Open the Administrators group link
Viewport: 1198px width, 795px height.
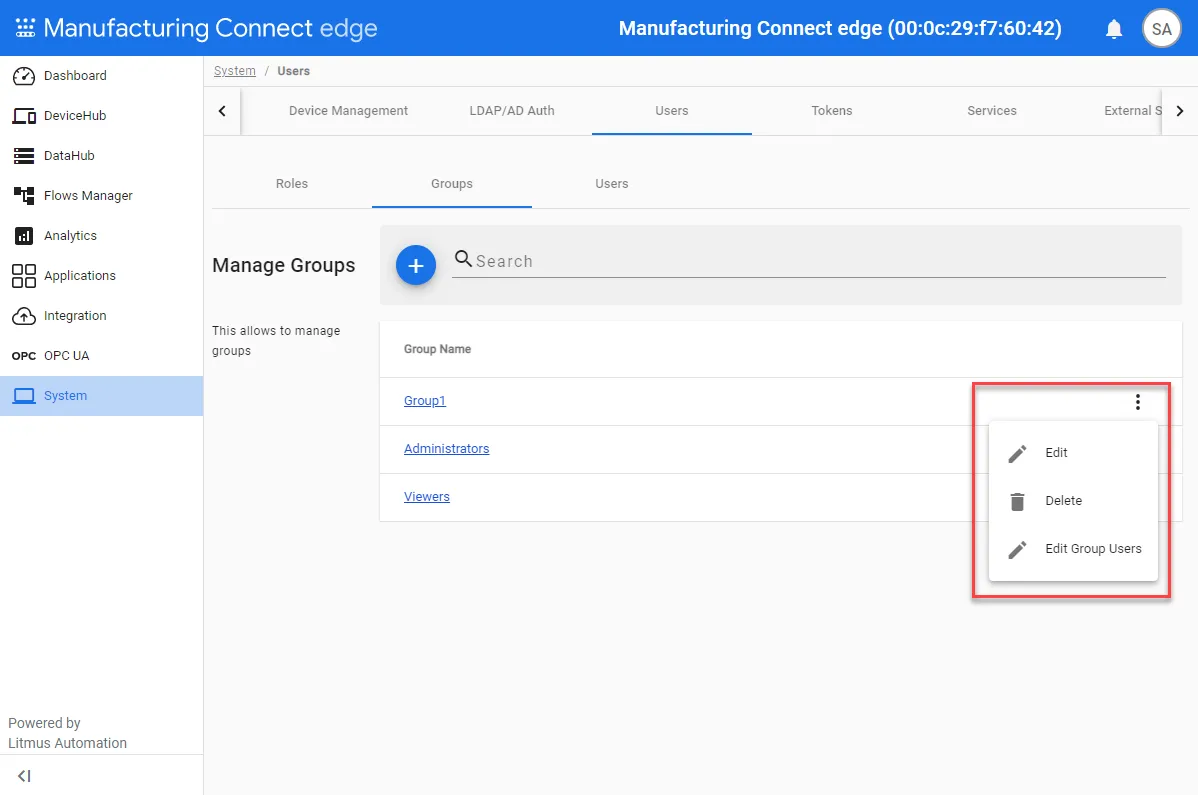click(x=446, y=449)
